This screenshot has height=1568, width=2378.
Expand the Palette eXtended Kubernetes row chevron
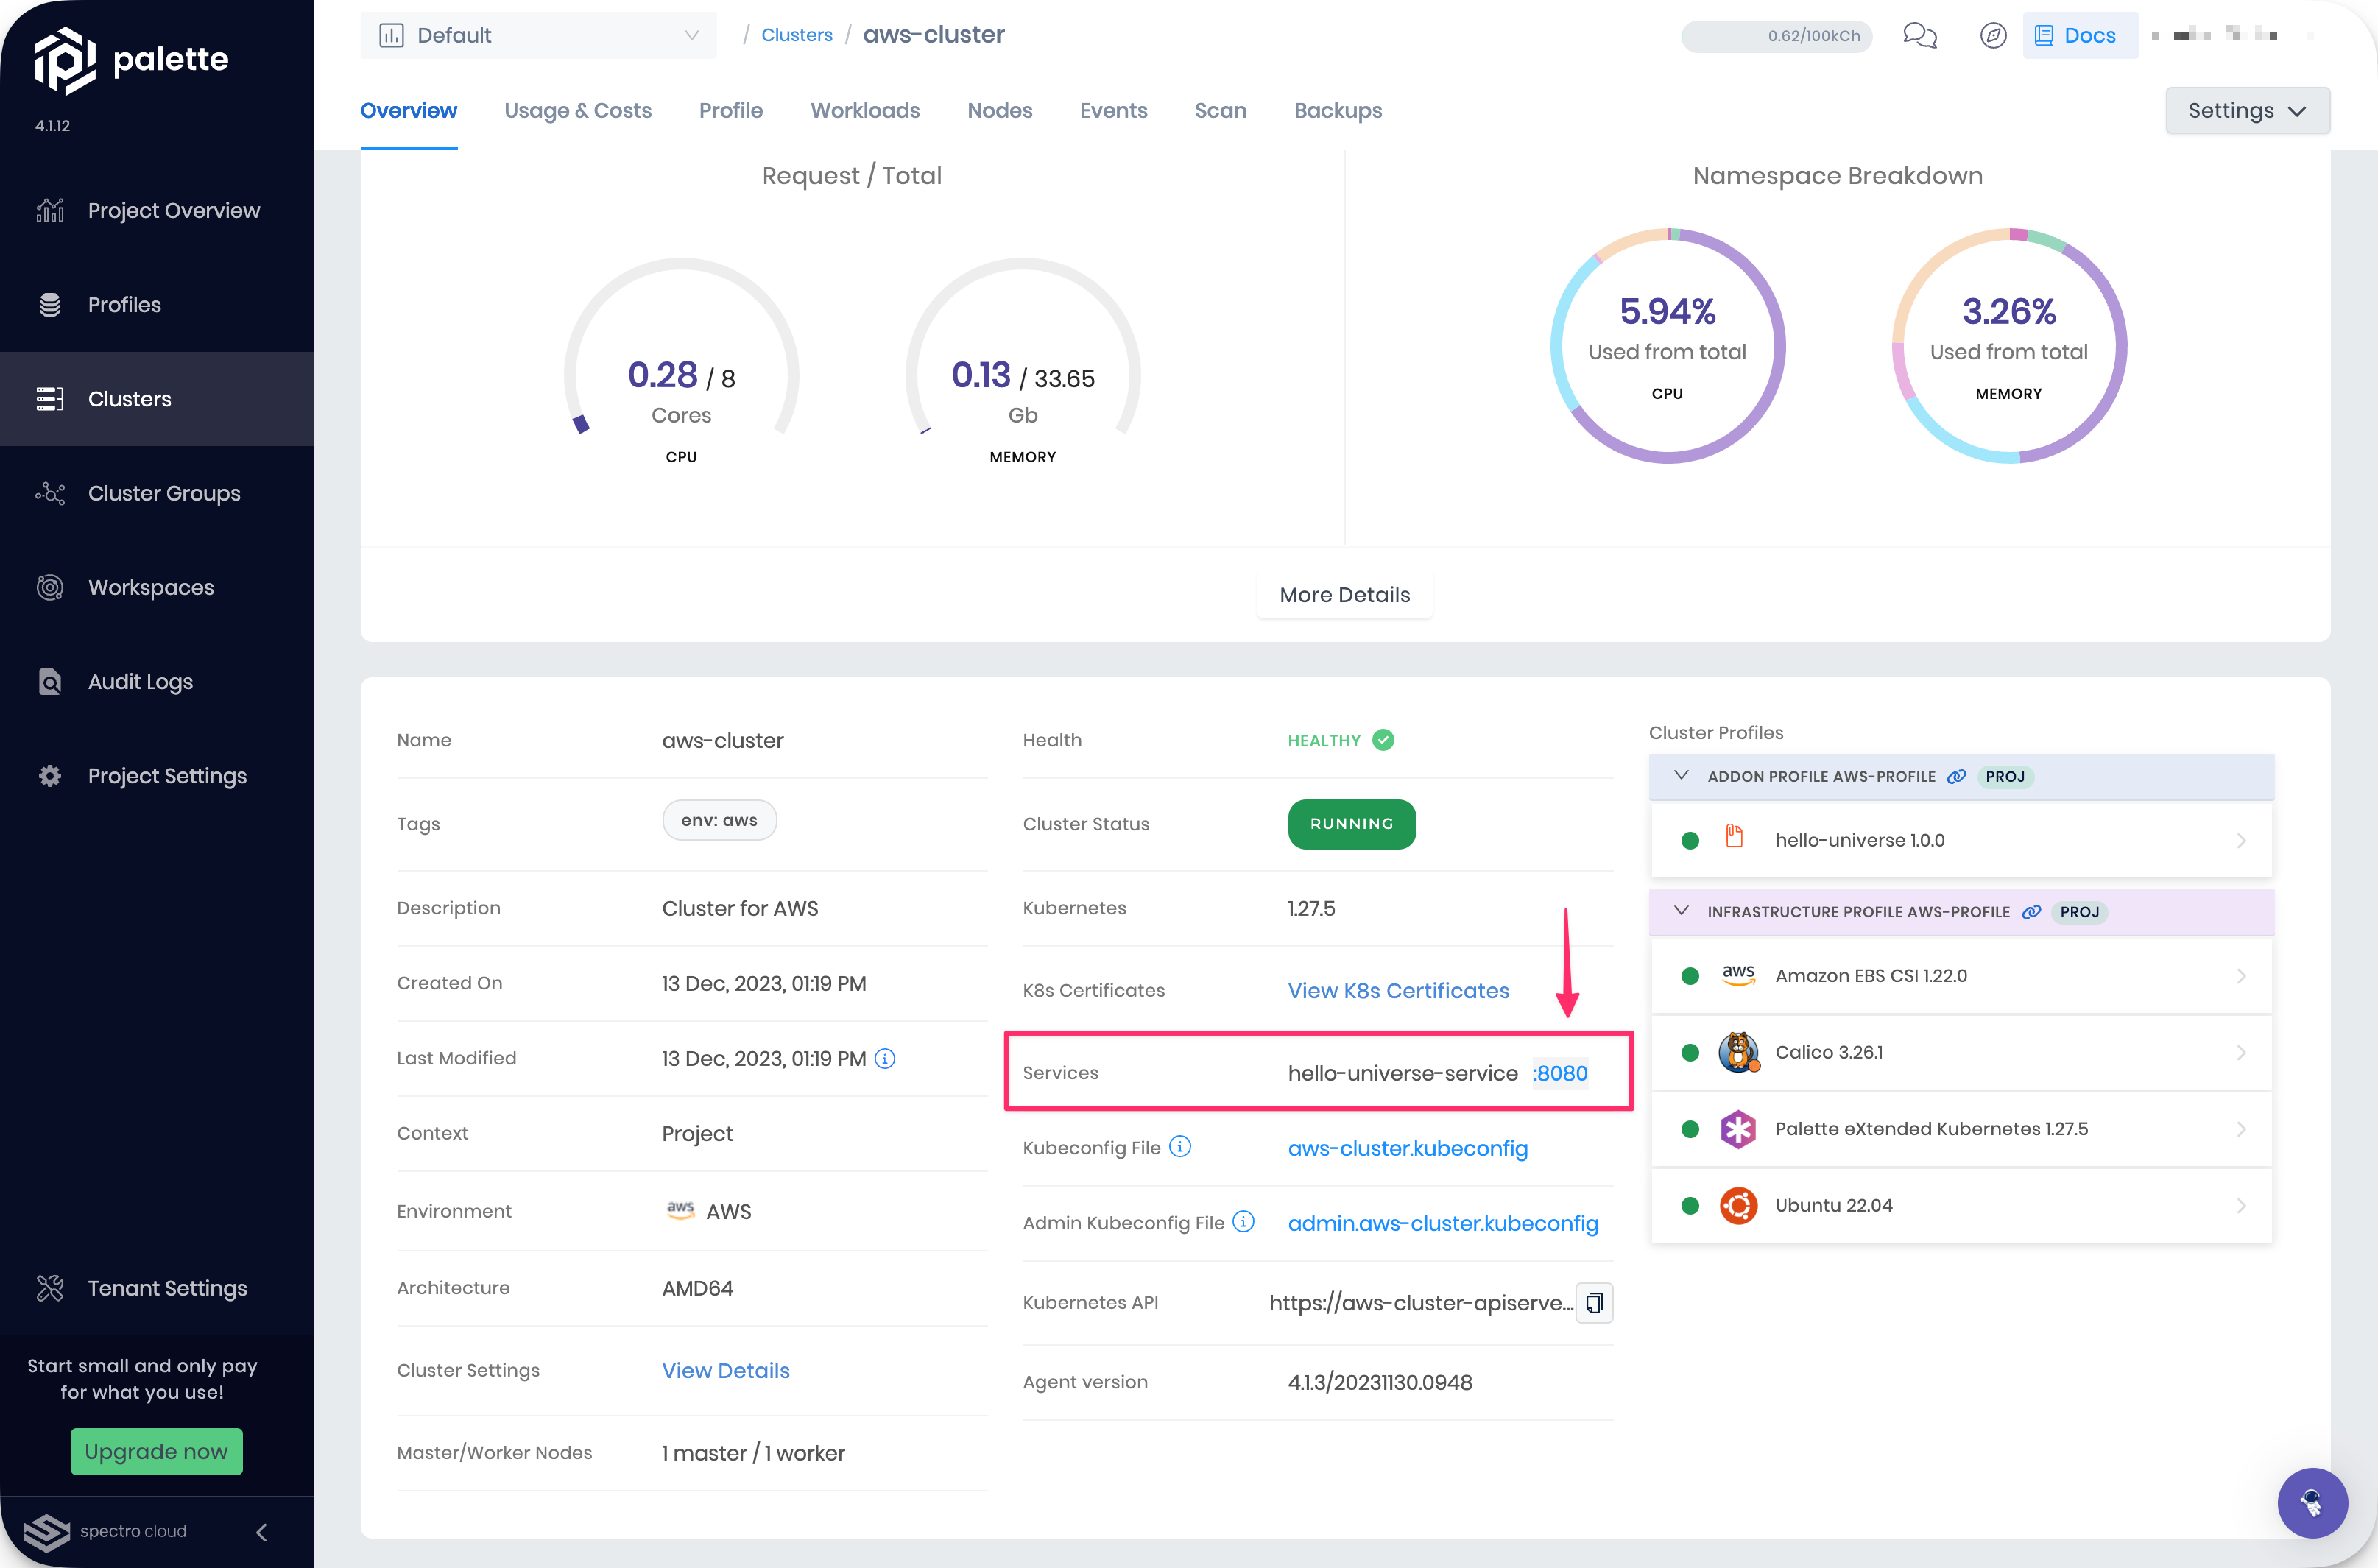click(x=2241, y=1129)
